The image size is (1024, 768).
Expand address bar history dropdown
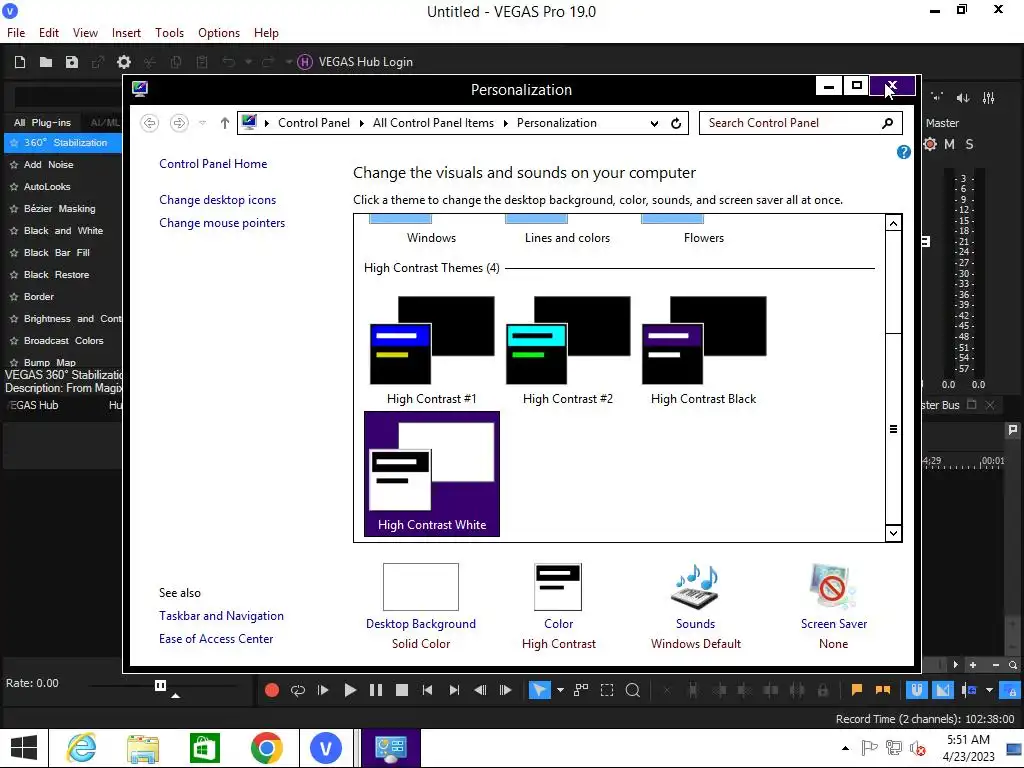[x=654, y=123]
